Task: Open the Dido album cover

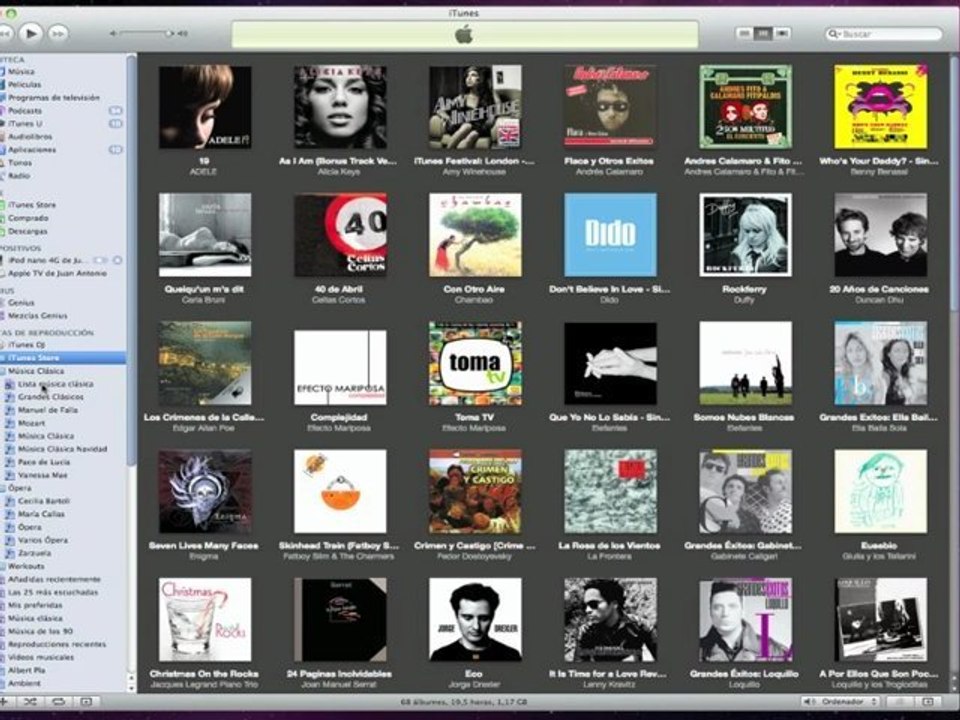Action: [x=610, y=235]
